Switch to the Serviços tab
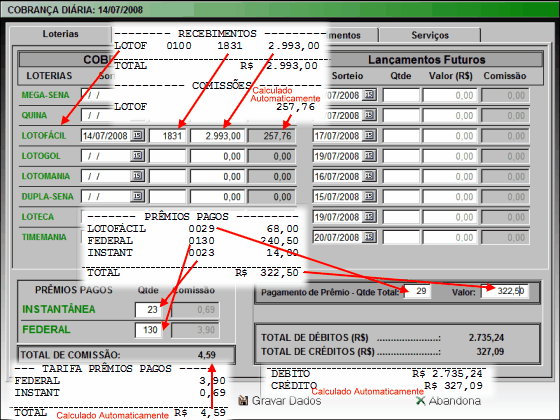560x420 pixels. click(x=430, y=35)
